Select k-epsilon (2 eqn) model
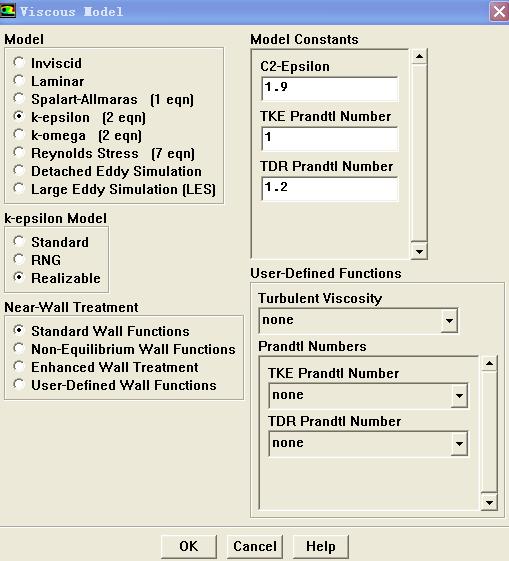 click(x=19, y=117)
